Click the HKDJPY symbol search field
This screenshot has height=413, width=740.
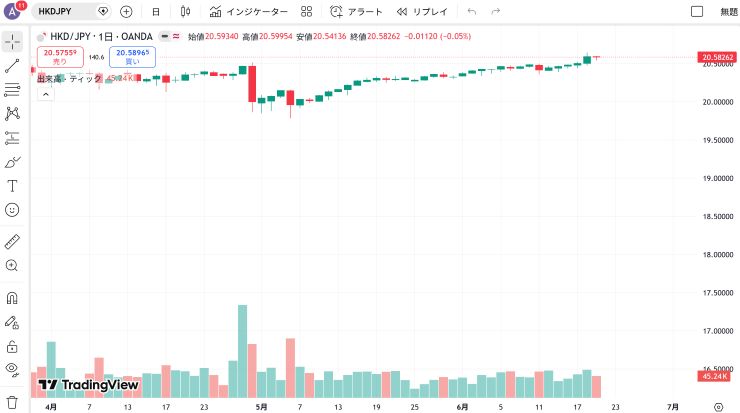click(x=63, y=11)
